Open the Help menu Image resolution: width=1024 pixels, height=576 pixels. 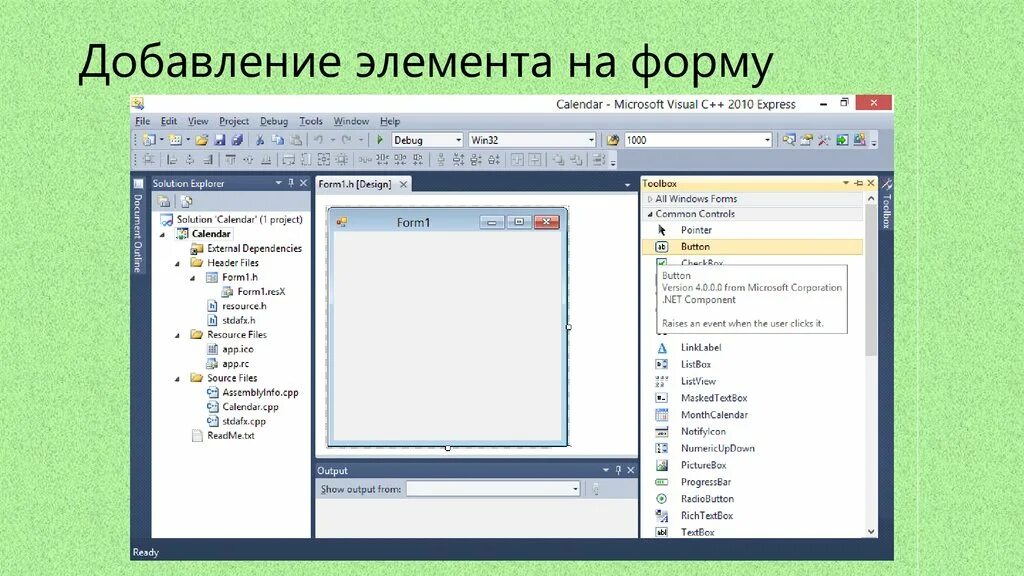click(x=390, y=121)
